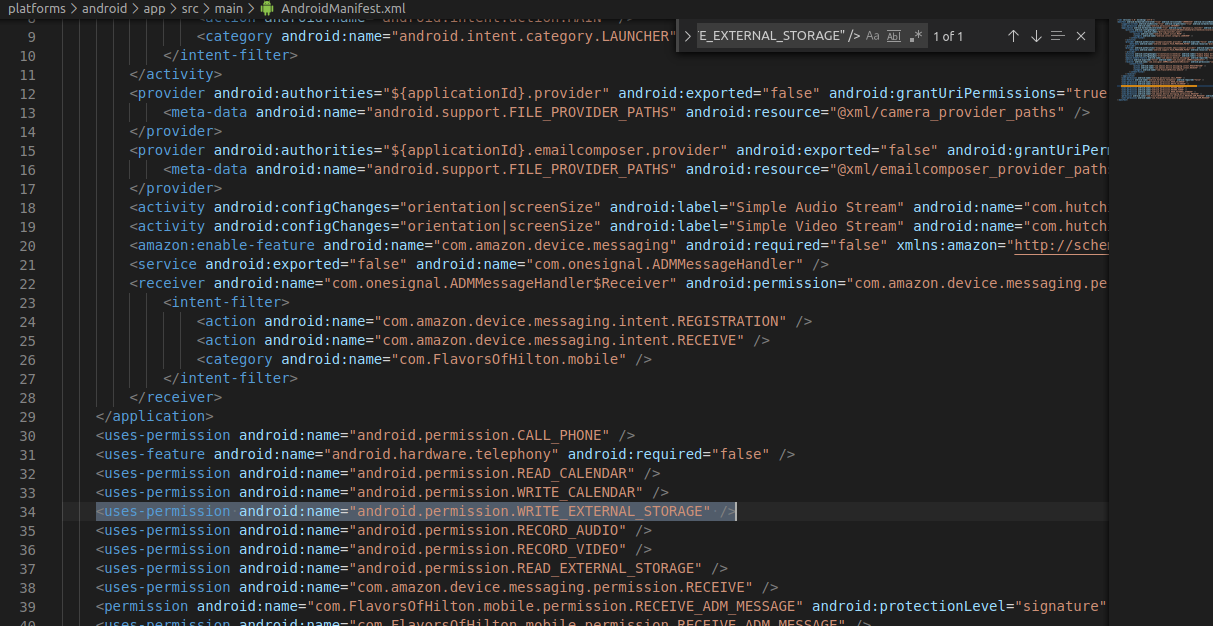The height and width of the screenshot is (626, 1213).
Task: Toggle Find in Selection icon
Action: click(1058, 36)
